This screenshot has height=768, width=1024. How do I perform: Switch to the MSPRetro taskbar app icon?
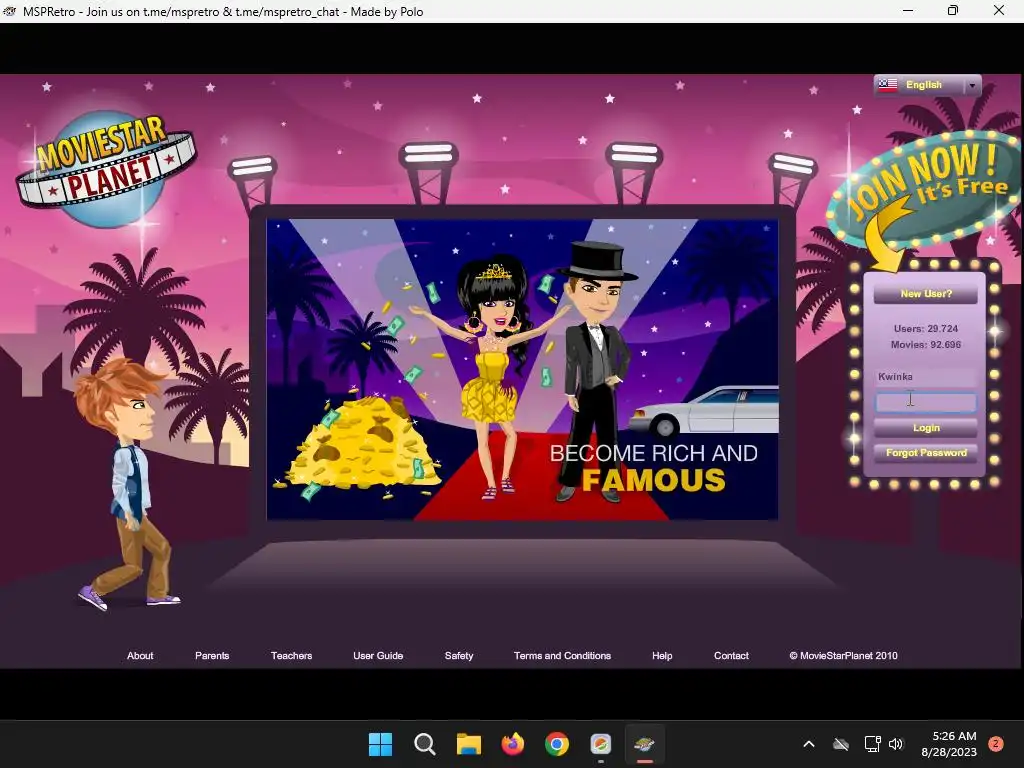point(645,744)
